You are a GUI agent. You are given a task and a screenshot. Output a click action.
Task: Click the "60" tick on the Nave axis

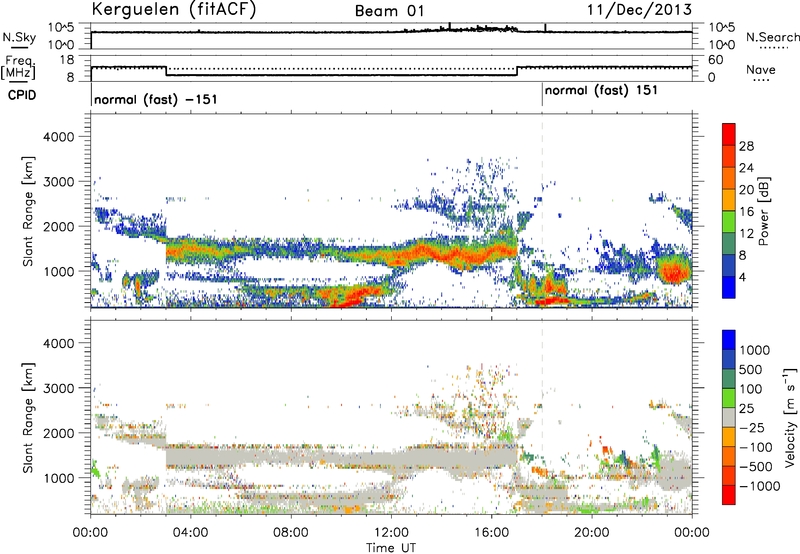[x=716, y=60]
